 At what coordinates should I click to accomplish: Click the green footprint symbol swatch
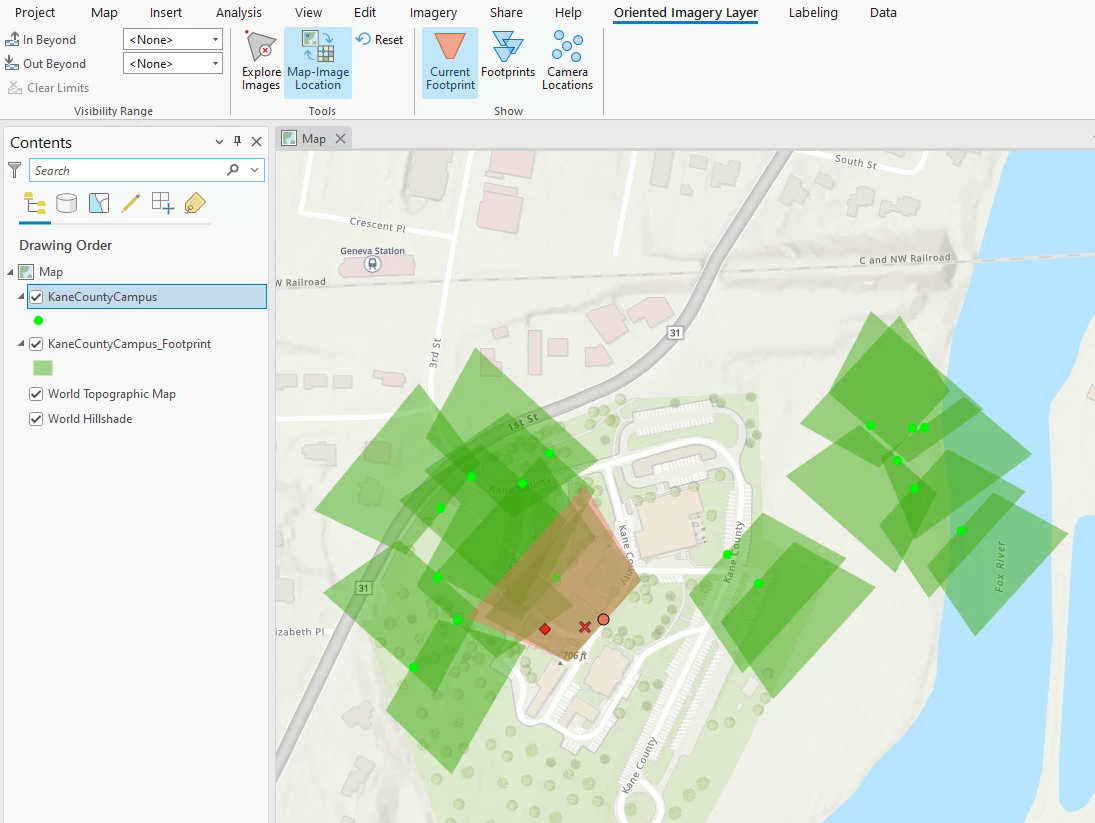pos(43,368)
